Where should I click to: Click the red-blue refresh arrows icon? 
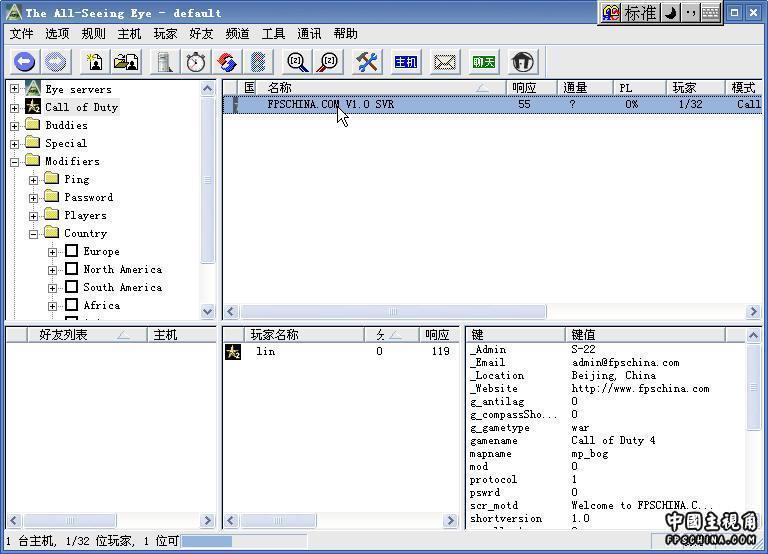coord(227,62)
